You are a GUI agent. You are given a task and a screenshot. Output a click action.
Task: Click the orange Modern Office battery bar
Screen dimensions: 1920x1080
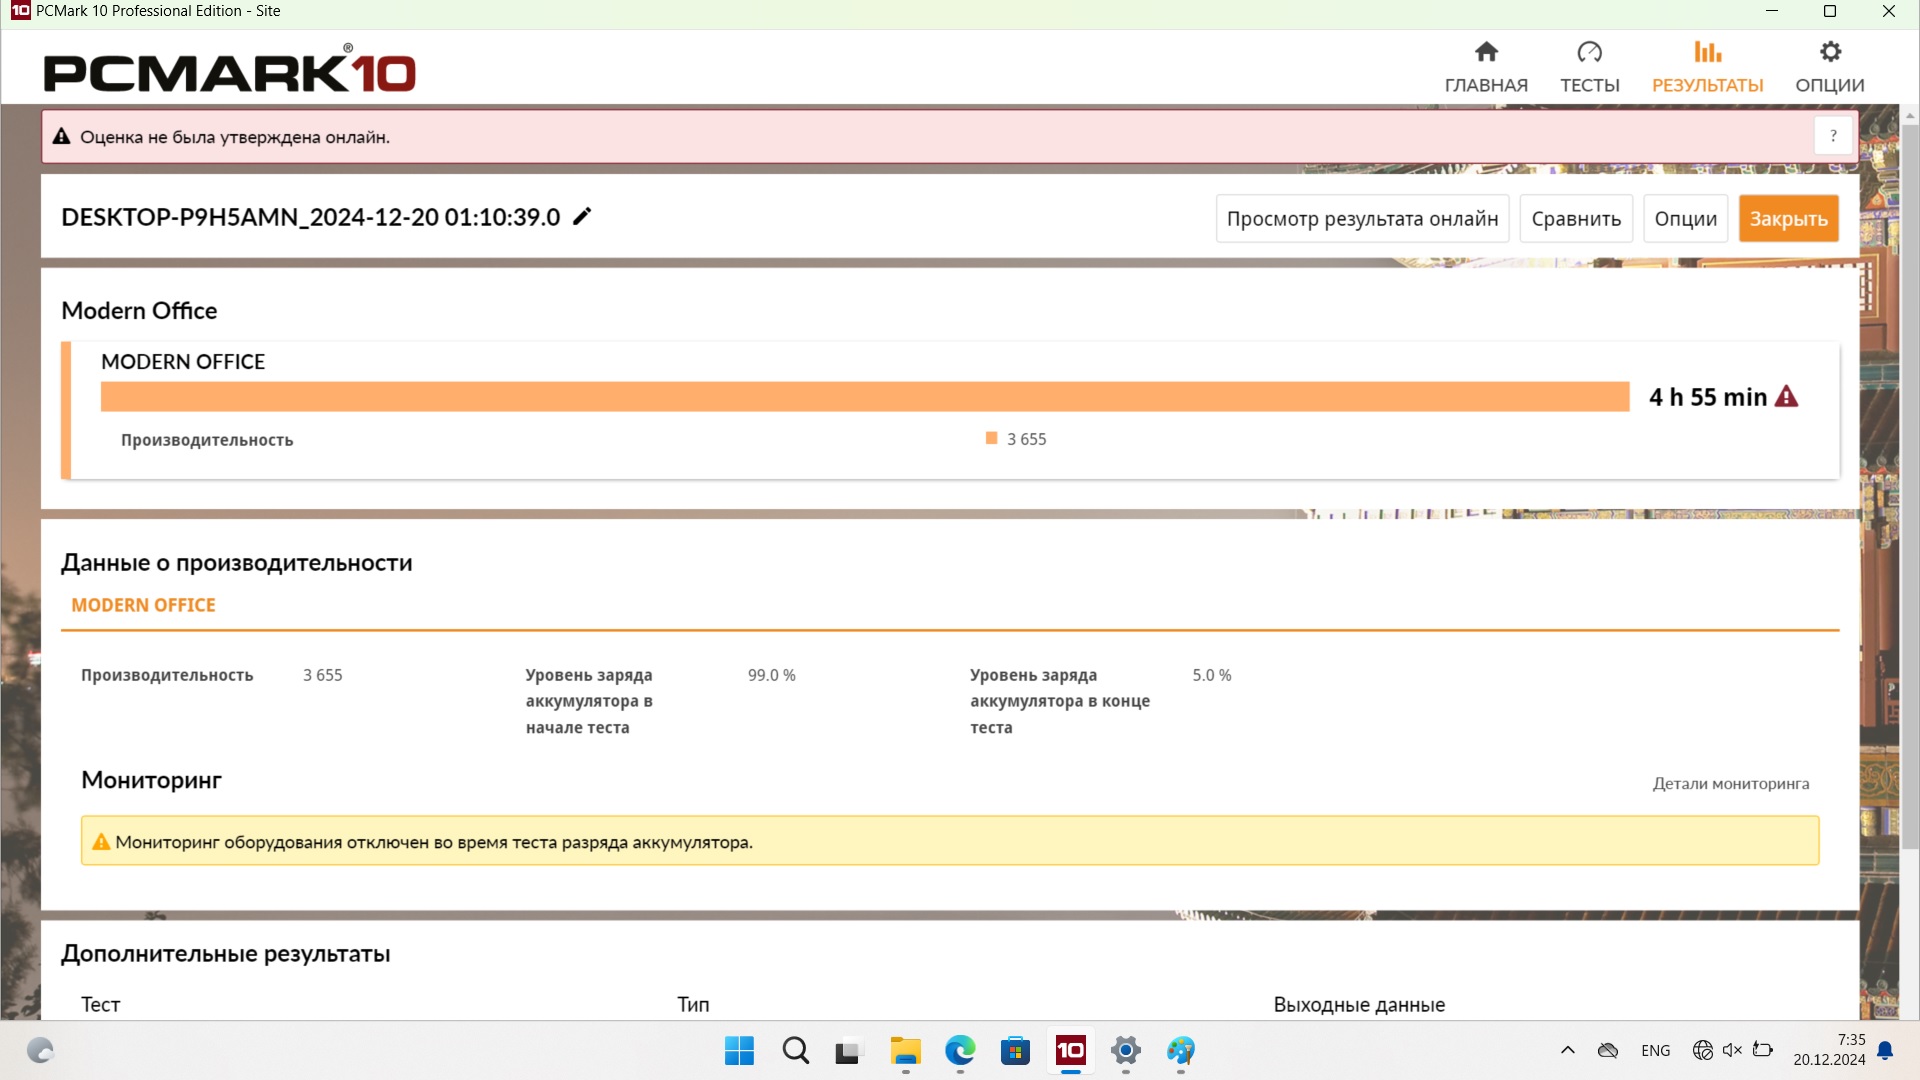coord(864,397)
